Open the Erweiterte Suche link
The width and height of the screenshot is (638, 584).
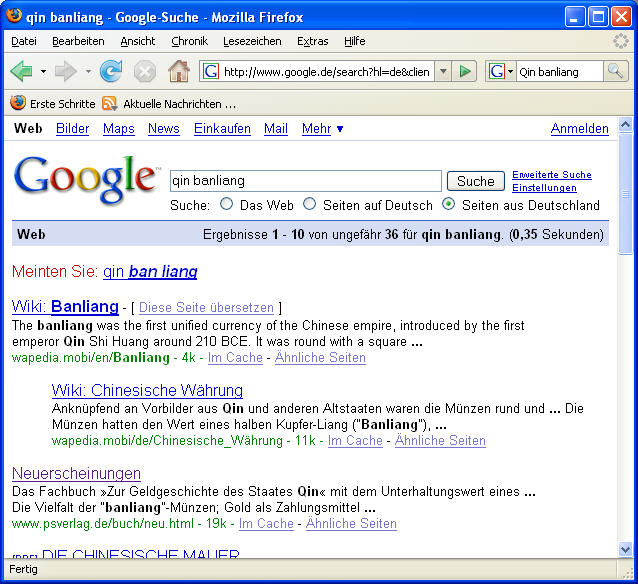tap(551, 175)
